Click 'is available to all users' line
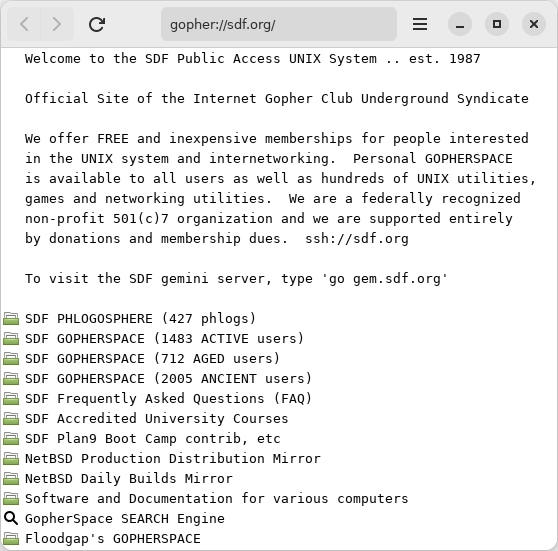 tap(281, 179)
